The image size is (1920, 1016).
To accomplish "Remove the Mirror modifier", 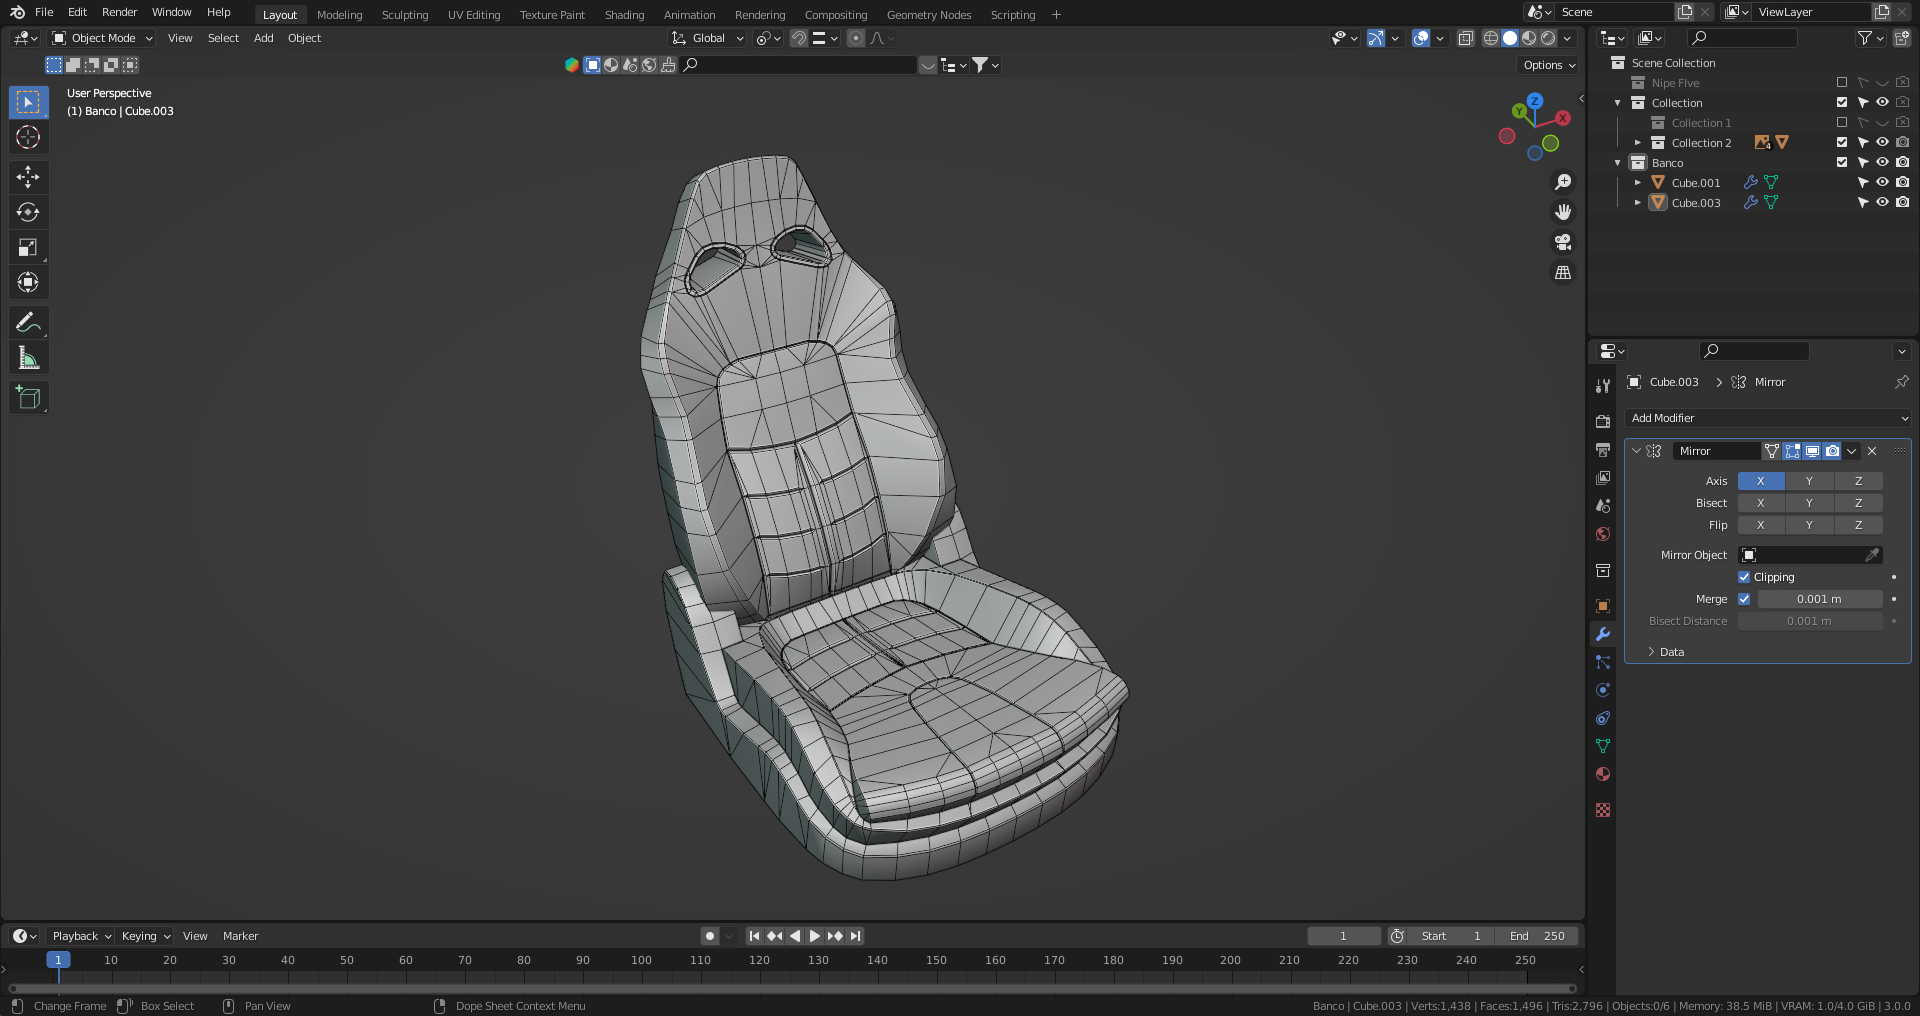I will (1872, 451).
